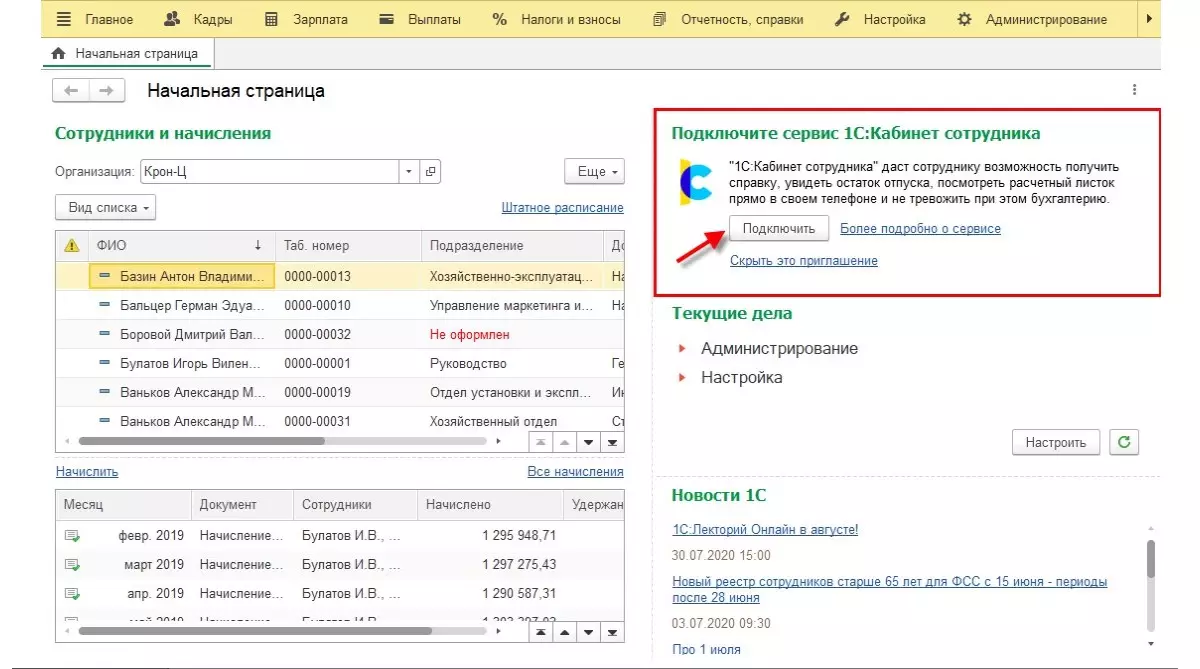Click the green refresh icon button
Screen dimensions: 1200x669
[x=1125, y=442]
